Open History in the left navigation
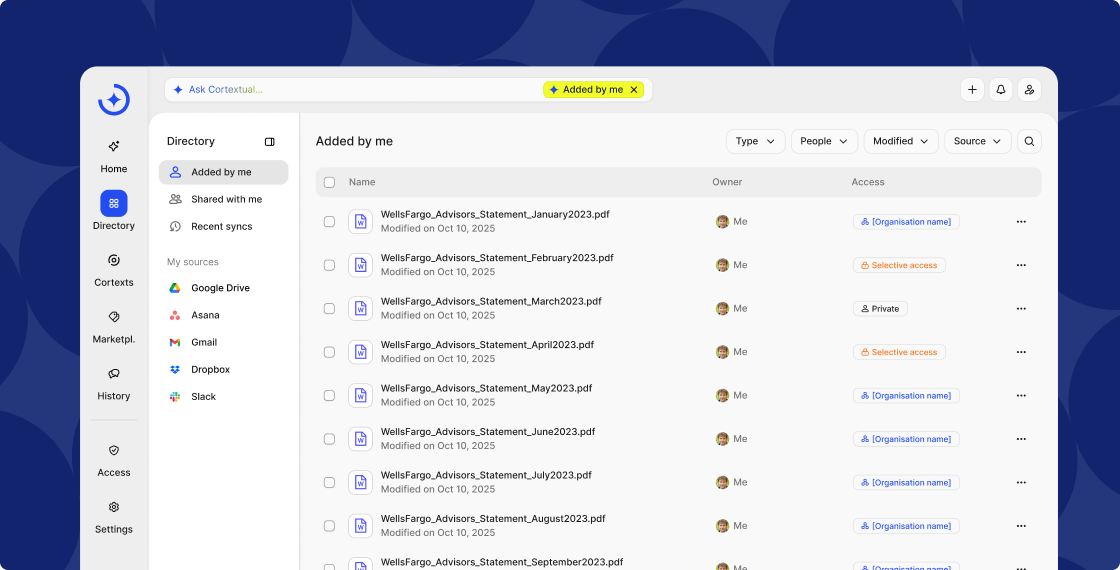Screen dimensions: 1120x570 (114, 383)
